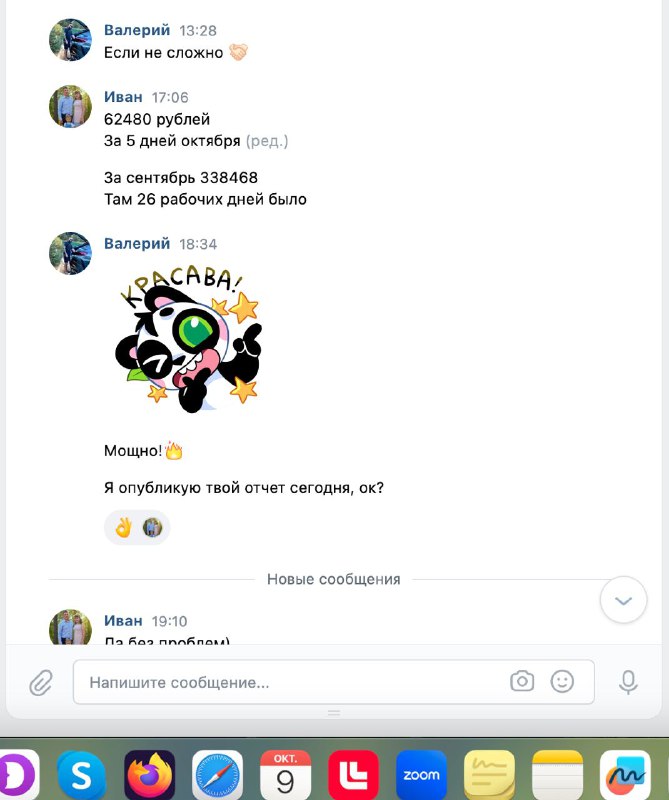Open the КРАСАВА panda sticker
Image resolution: width=669 pixels, height=800 pixels.
click(x=188, y=338)
